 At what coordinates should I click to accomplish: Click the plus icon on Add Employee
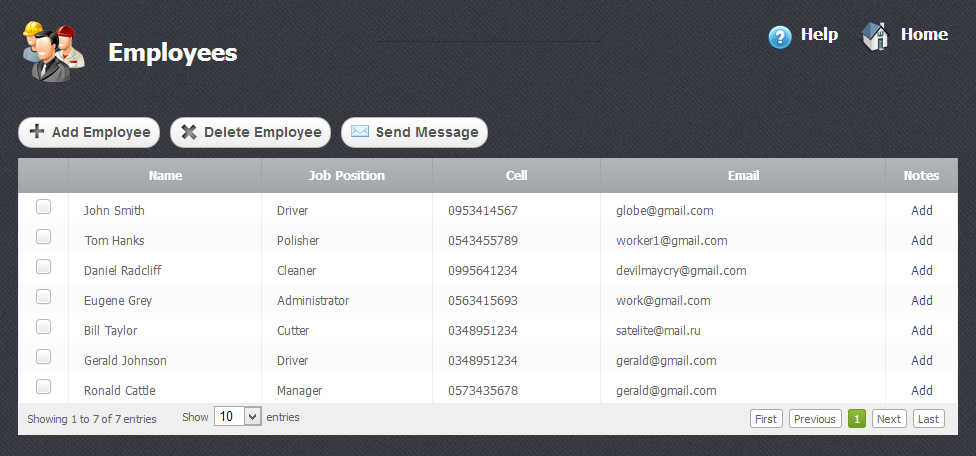37,132
